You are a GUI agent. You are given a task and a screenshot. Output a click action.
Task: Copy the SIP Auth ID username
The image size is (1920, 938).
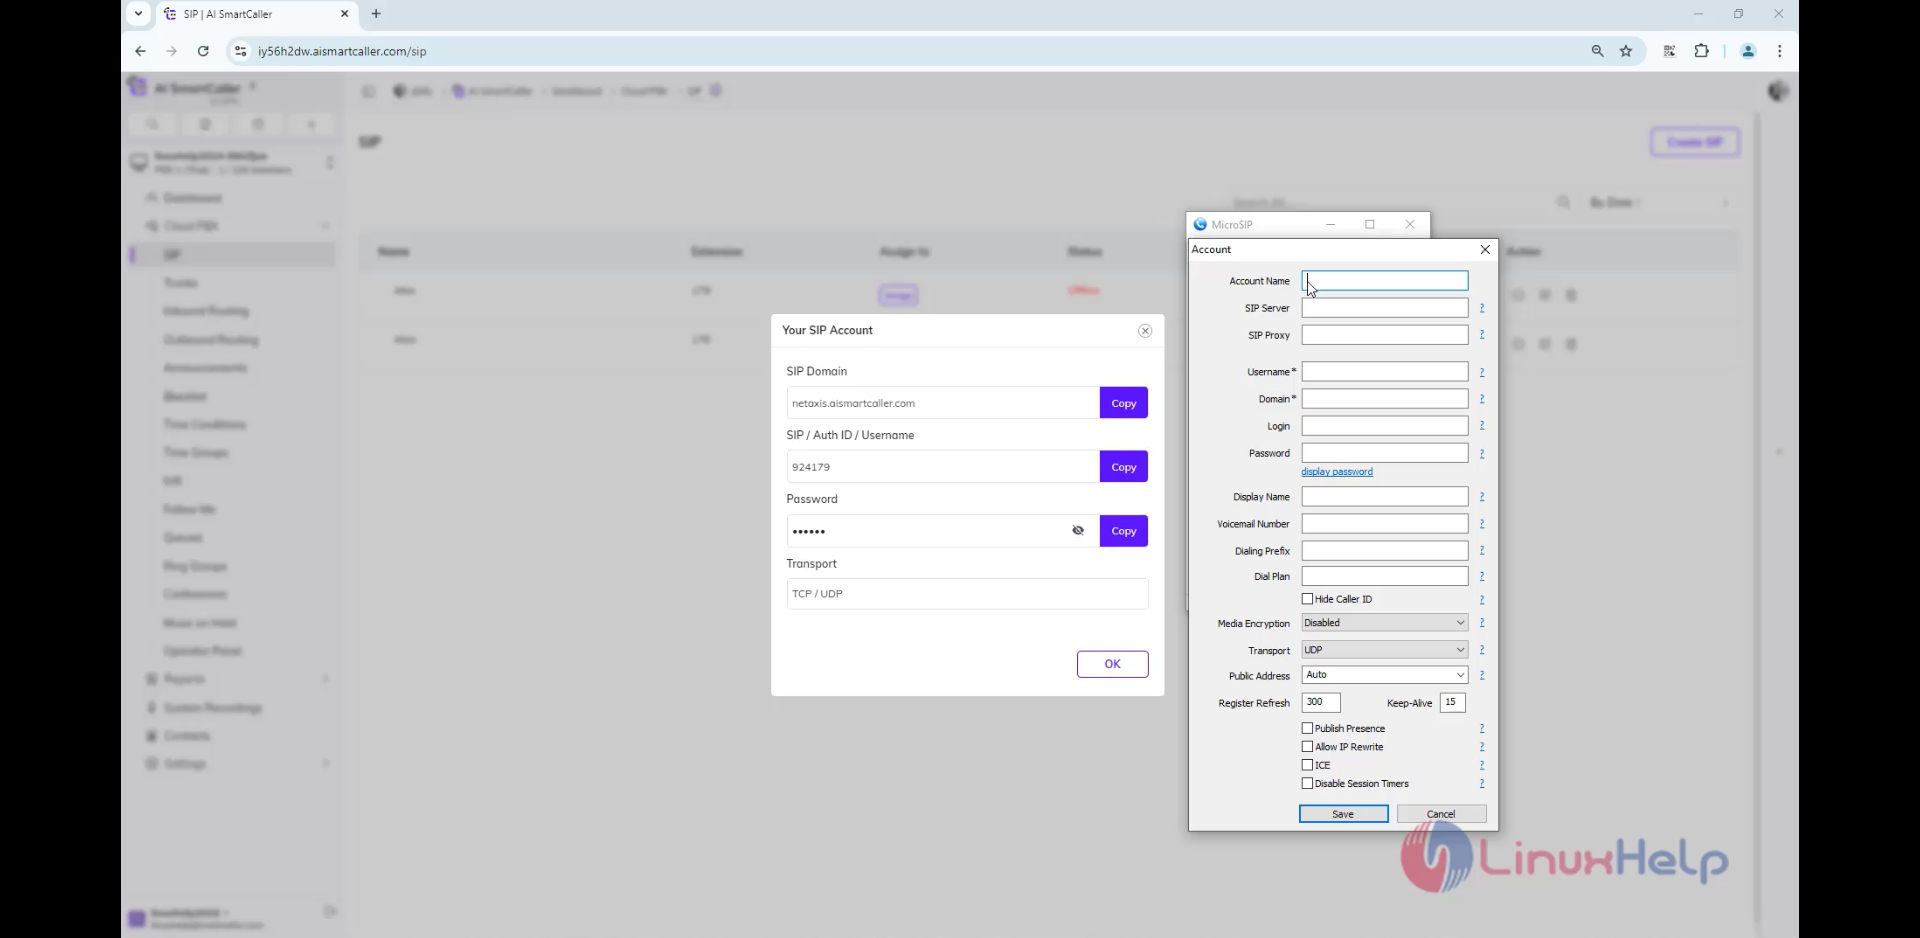(x=1124, y=467)
